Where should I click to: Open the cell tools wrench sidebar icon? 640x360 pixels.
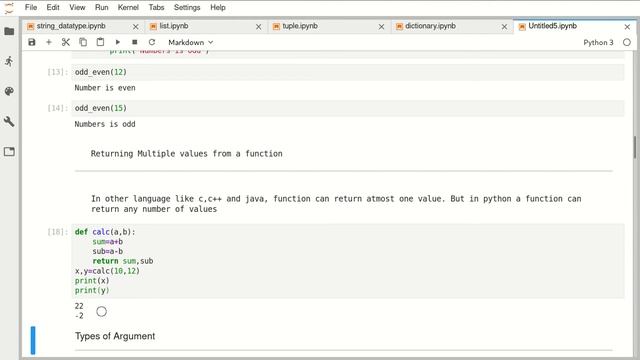point(9,121)
